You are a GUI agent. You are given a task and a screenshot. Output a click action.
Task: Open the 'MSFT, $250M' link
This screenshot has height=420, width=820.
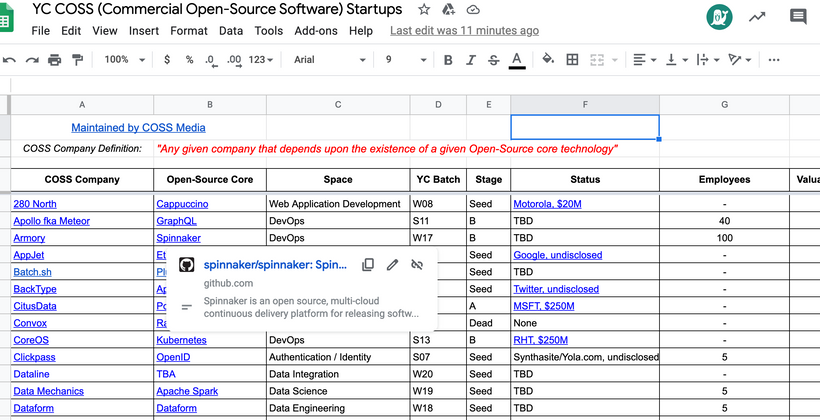pyautogui.click(x=544, y=306)
